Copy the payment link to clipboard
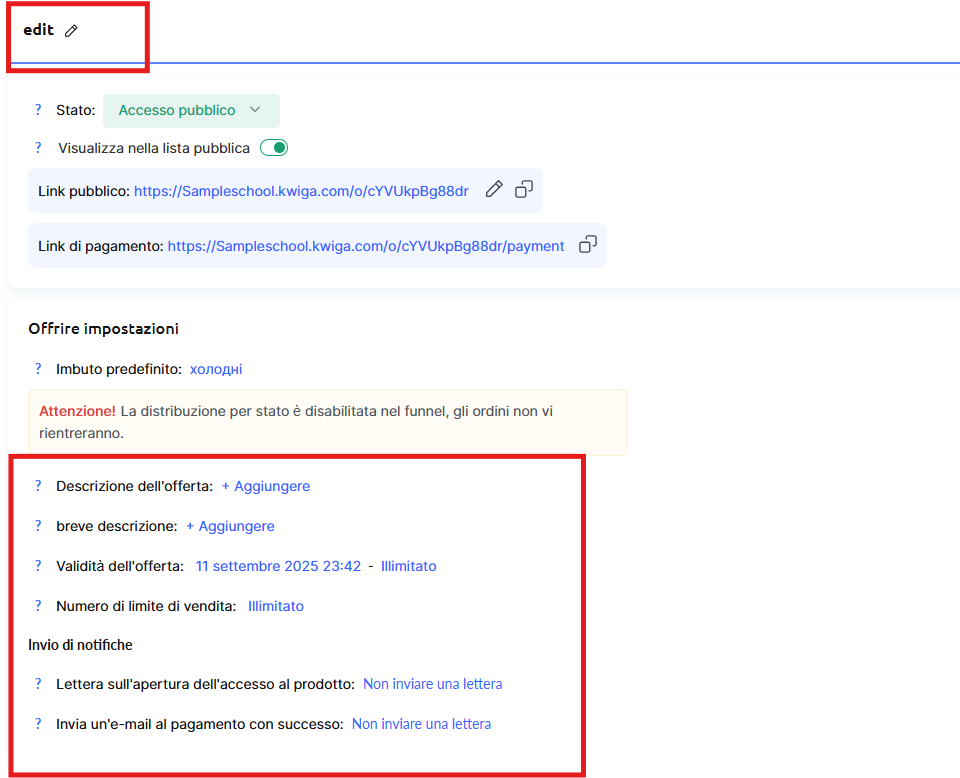 pyautogui.click(x=588, y=245)
